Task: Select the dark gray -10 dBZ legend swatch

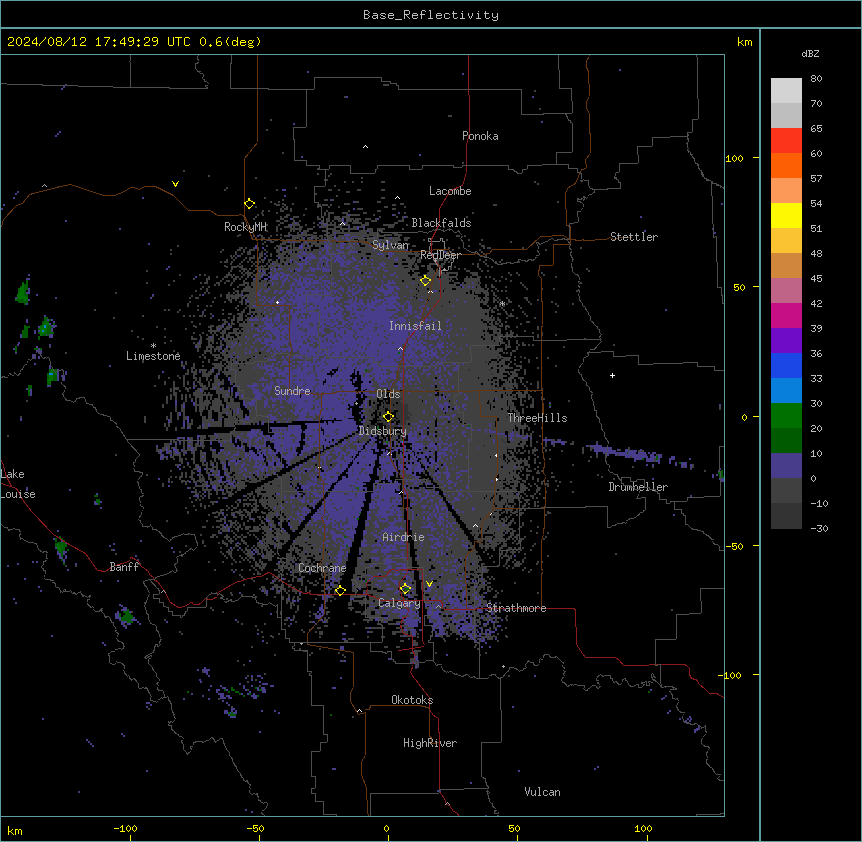Action: point(786,516)
